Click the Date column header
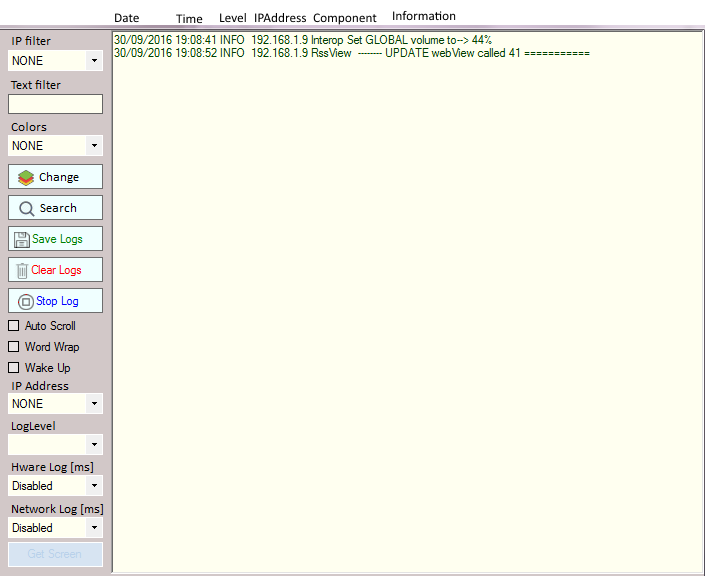This screenshot has width=705, height=576. pyautogui.click(x=127, y=18)
